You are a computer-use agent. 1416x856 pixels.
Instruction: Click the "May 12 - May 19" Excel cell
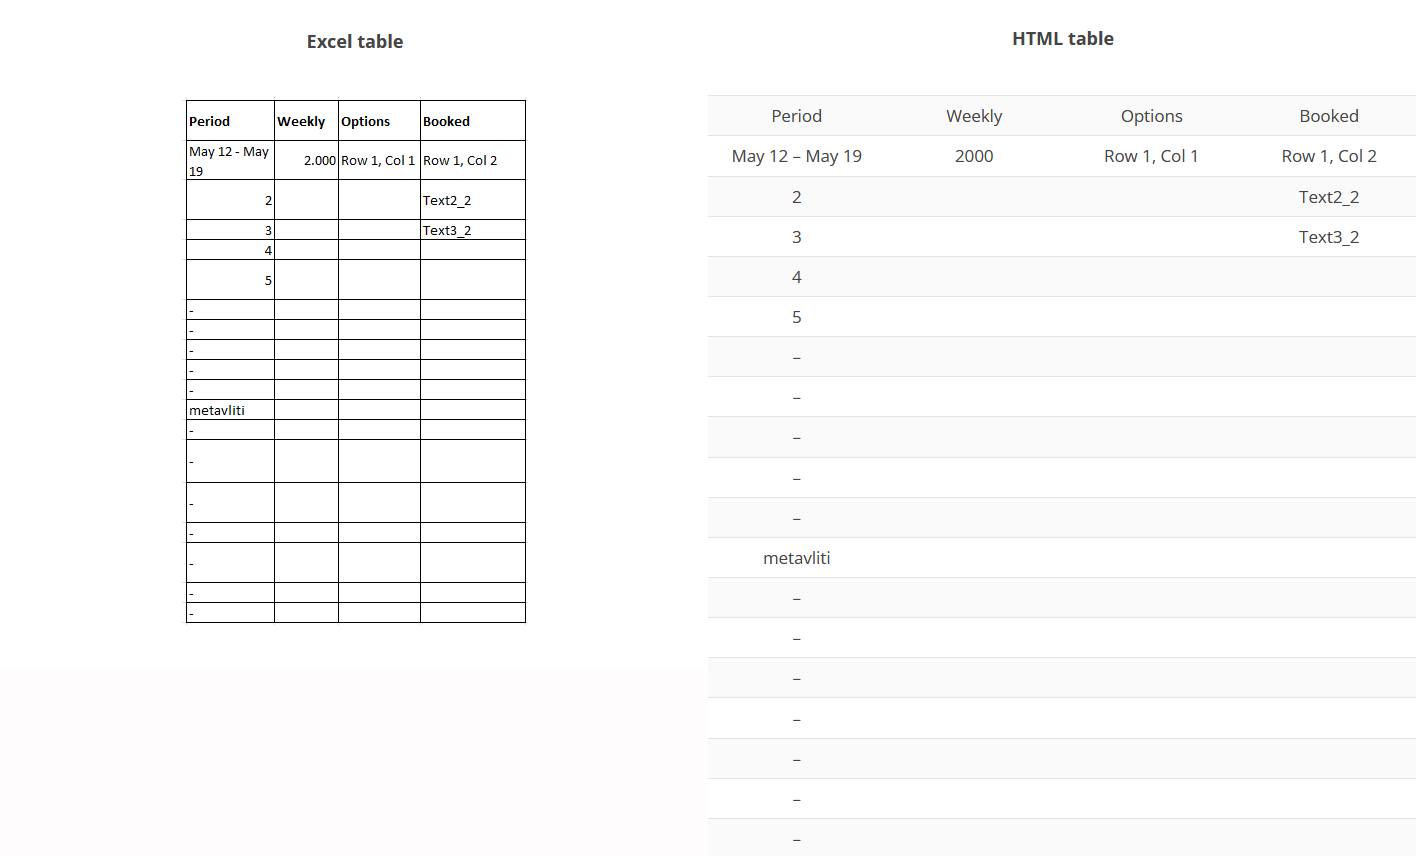tap(230, 160)
